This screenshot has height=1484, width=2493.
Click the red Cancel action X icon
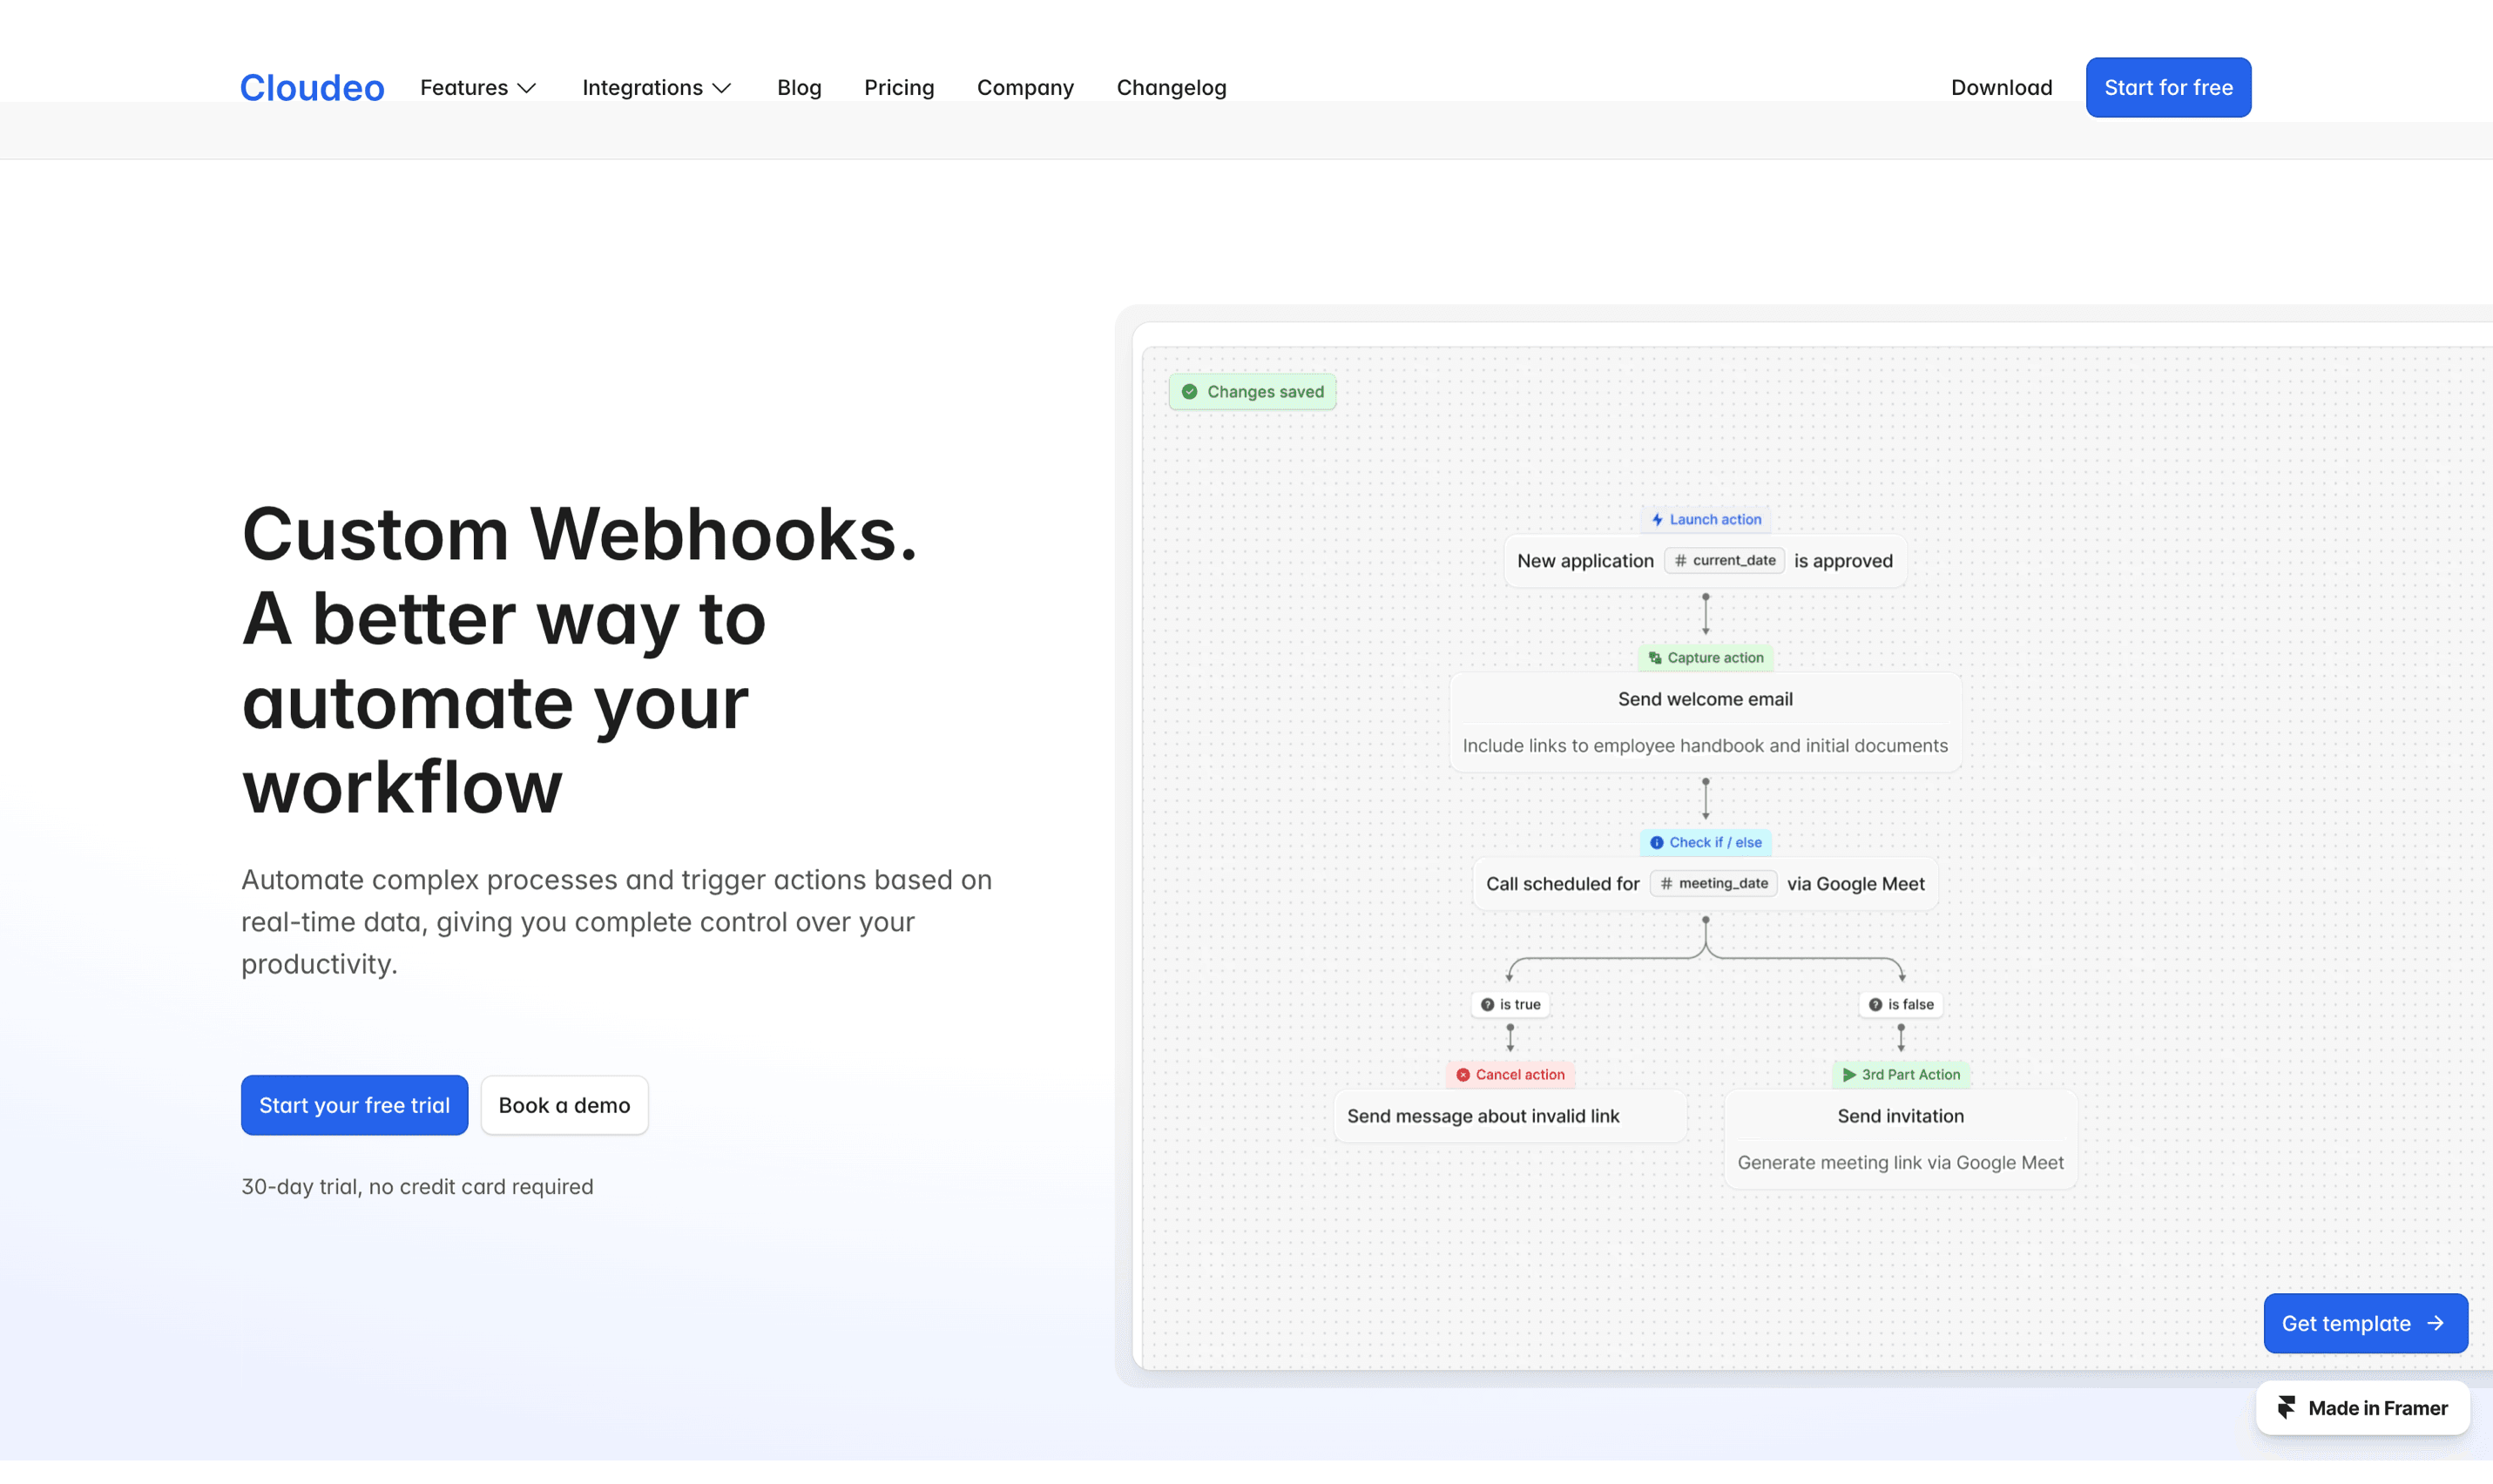click(1463, 1075)
